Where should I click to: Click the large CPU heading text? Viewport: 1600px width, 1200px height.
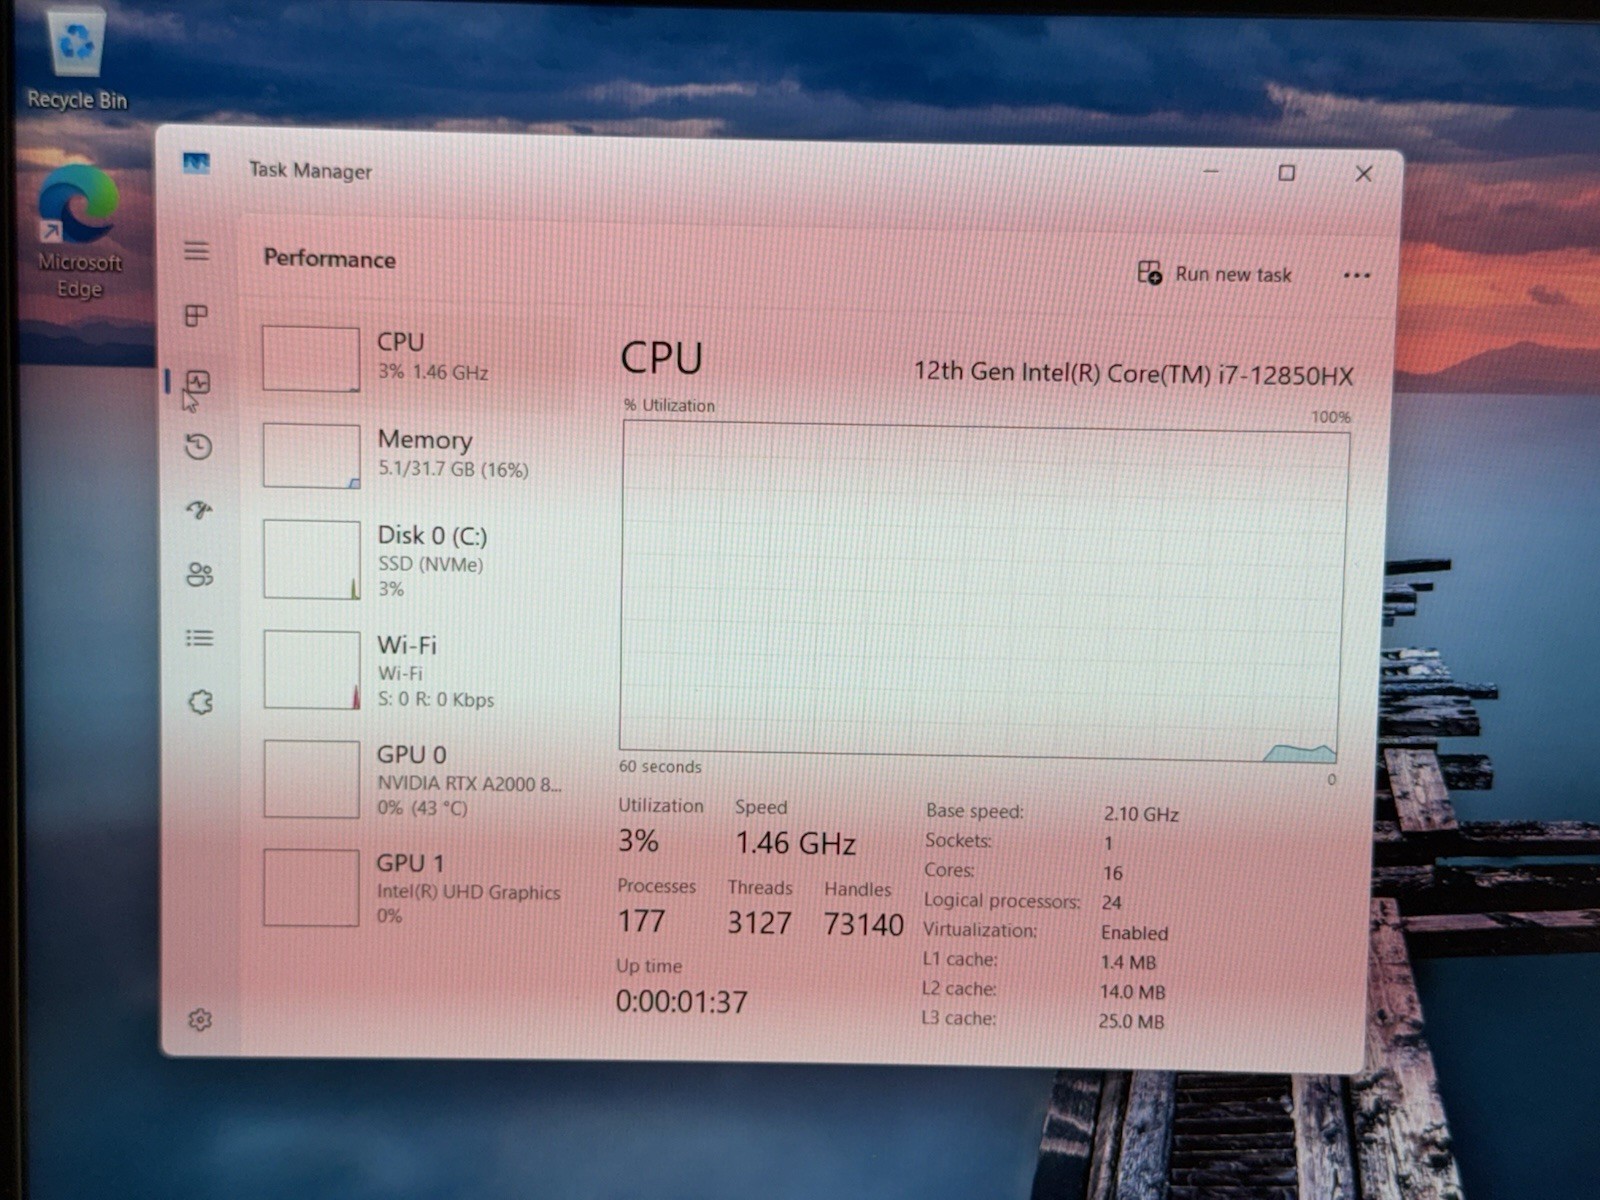click(661, 358)
